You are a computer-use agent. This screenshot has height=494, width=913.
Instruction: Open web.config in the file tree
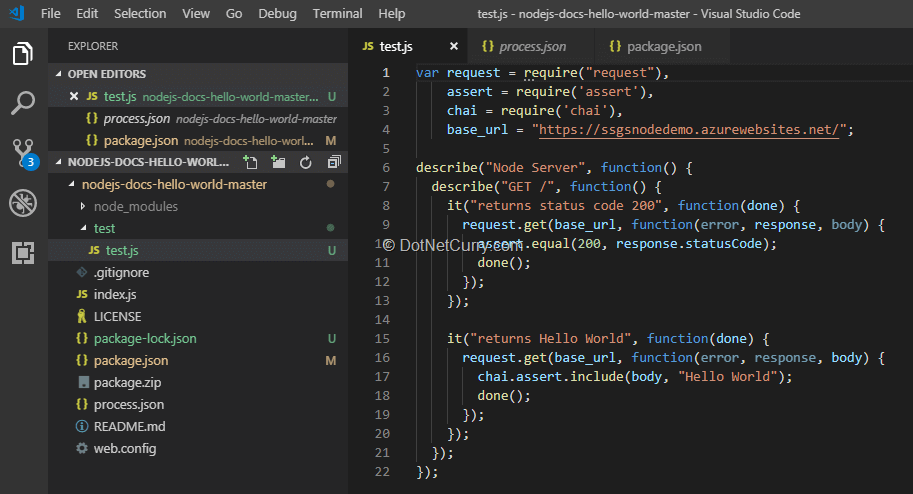click(198, 449)
